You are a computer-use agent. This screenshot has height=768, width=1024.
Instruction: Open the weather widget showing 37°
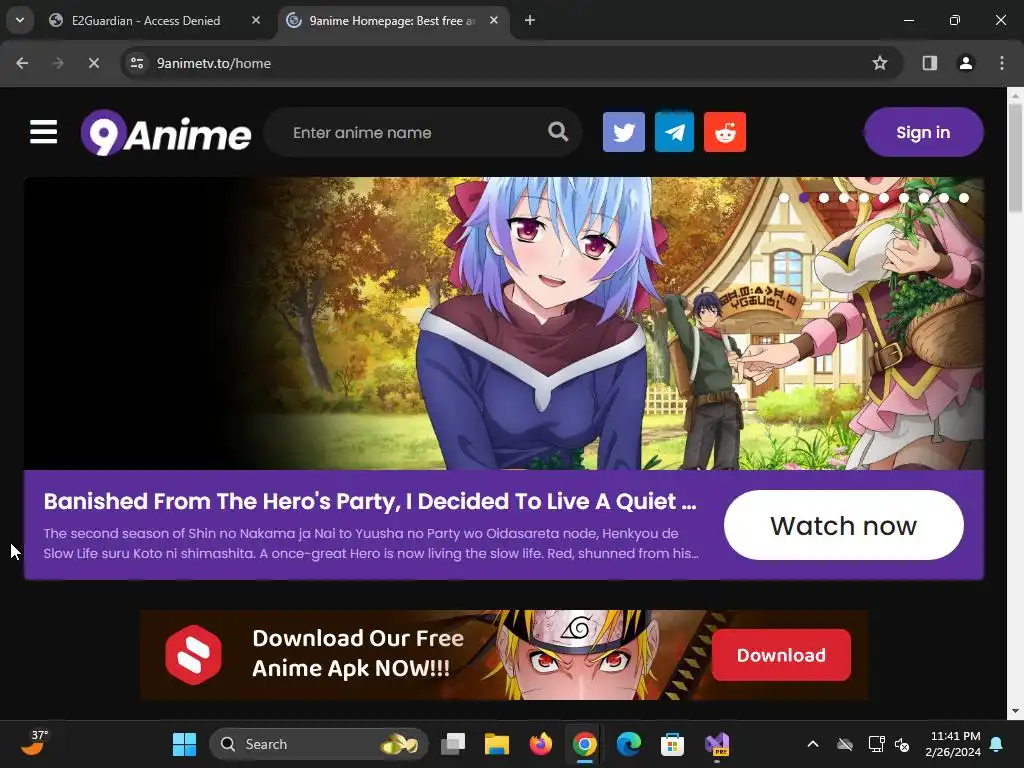click(x=34, y=743)
